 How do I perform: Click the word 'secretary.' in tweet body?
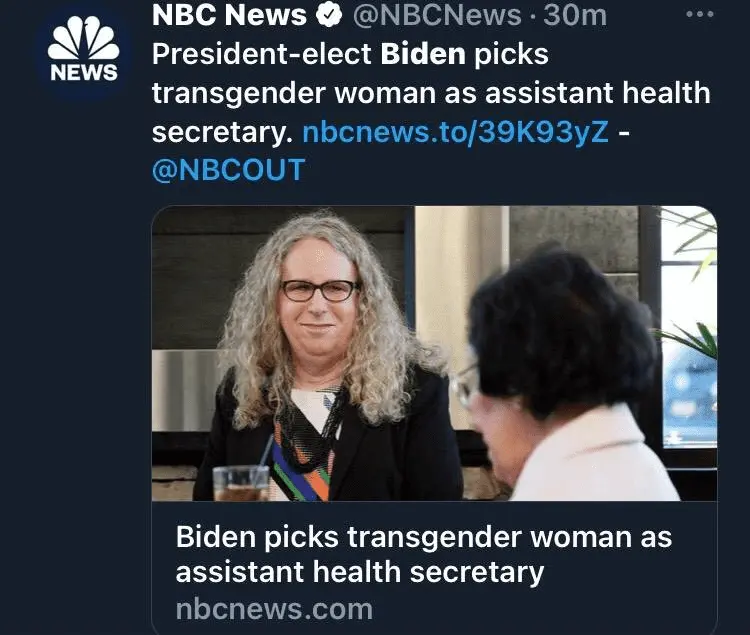click(222, 132)
